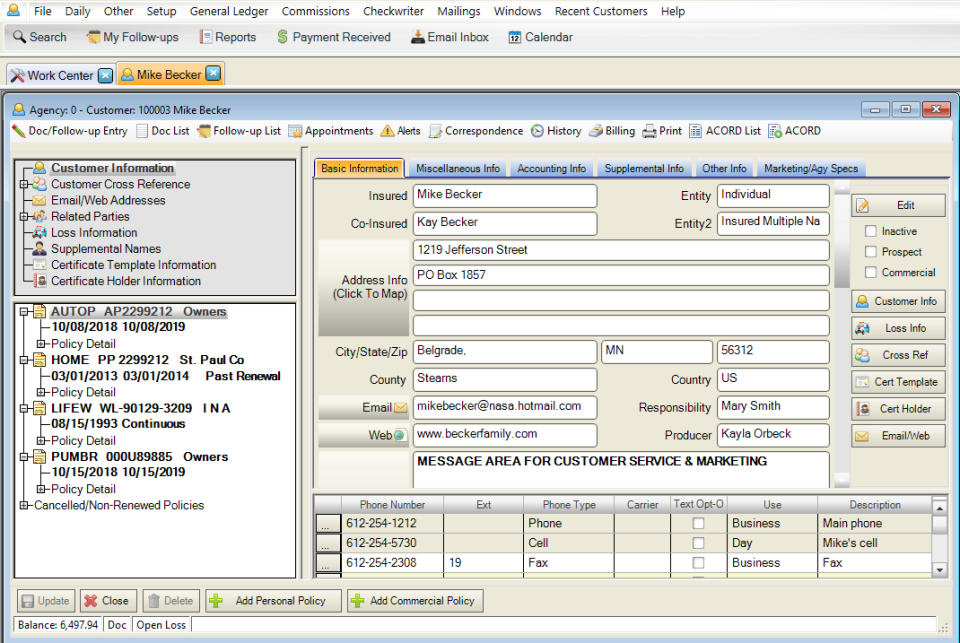Click the envelope icon beside the Email field
Image resolution: width=960 pixels, height=643 pixels.
(x=401, y=407)
